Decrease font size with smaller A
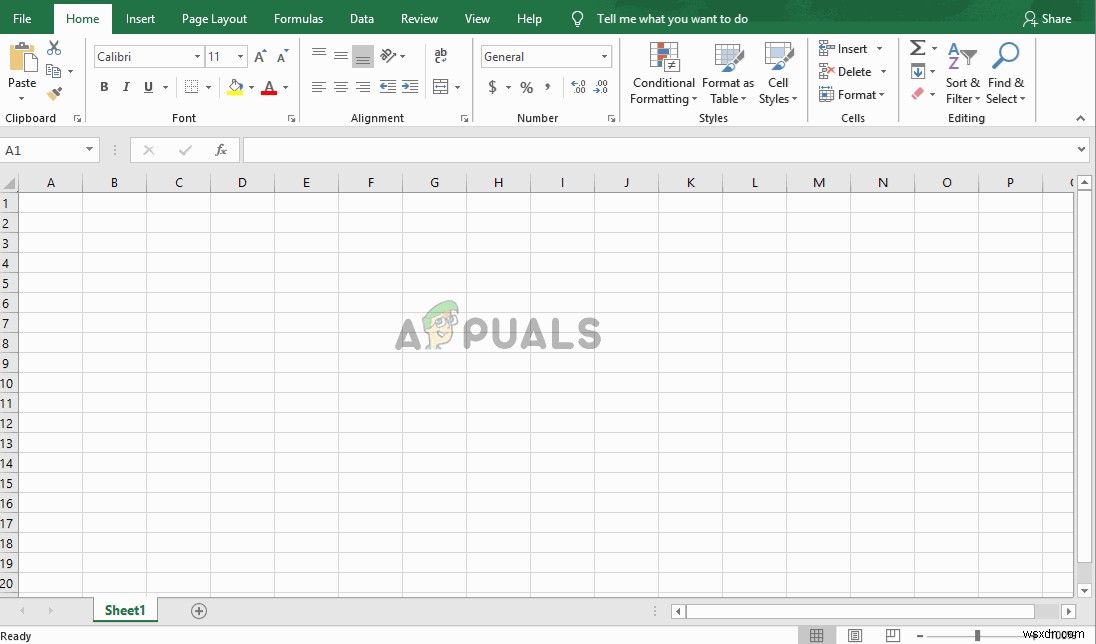Image resolution: width=1096 pixels, height=644 pixels. pyautogui.click(x=282, y=57)
